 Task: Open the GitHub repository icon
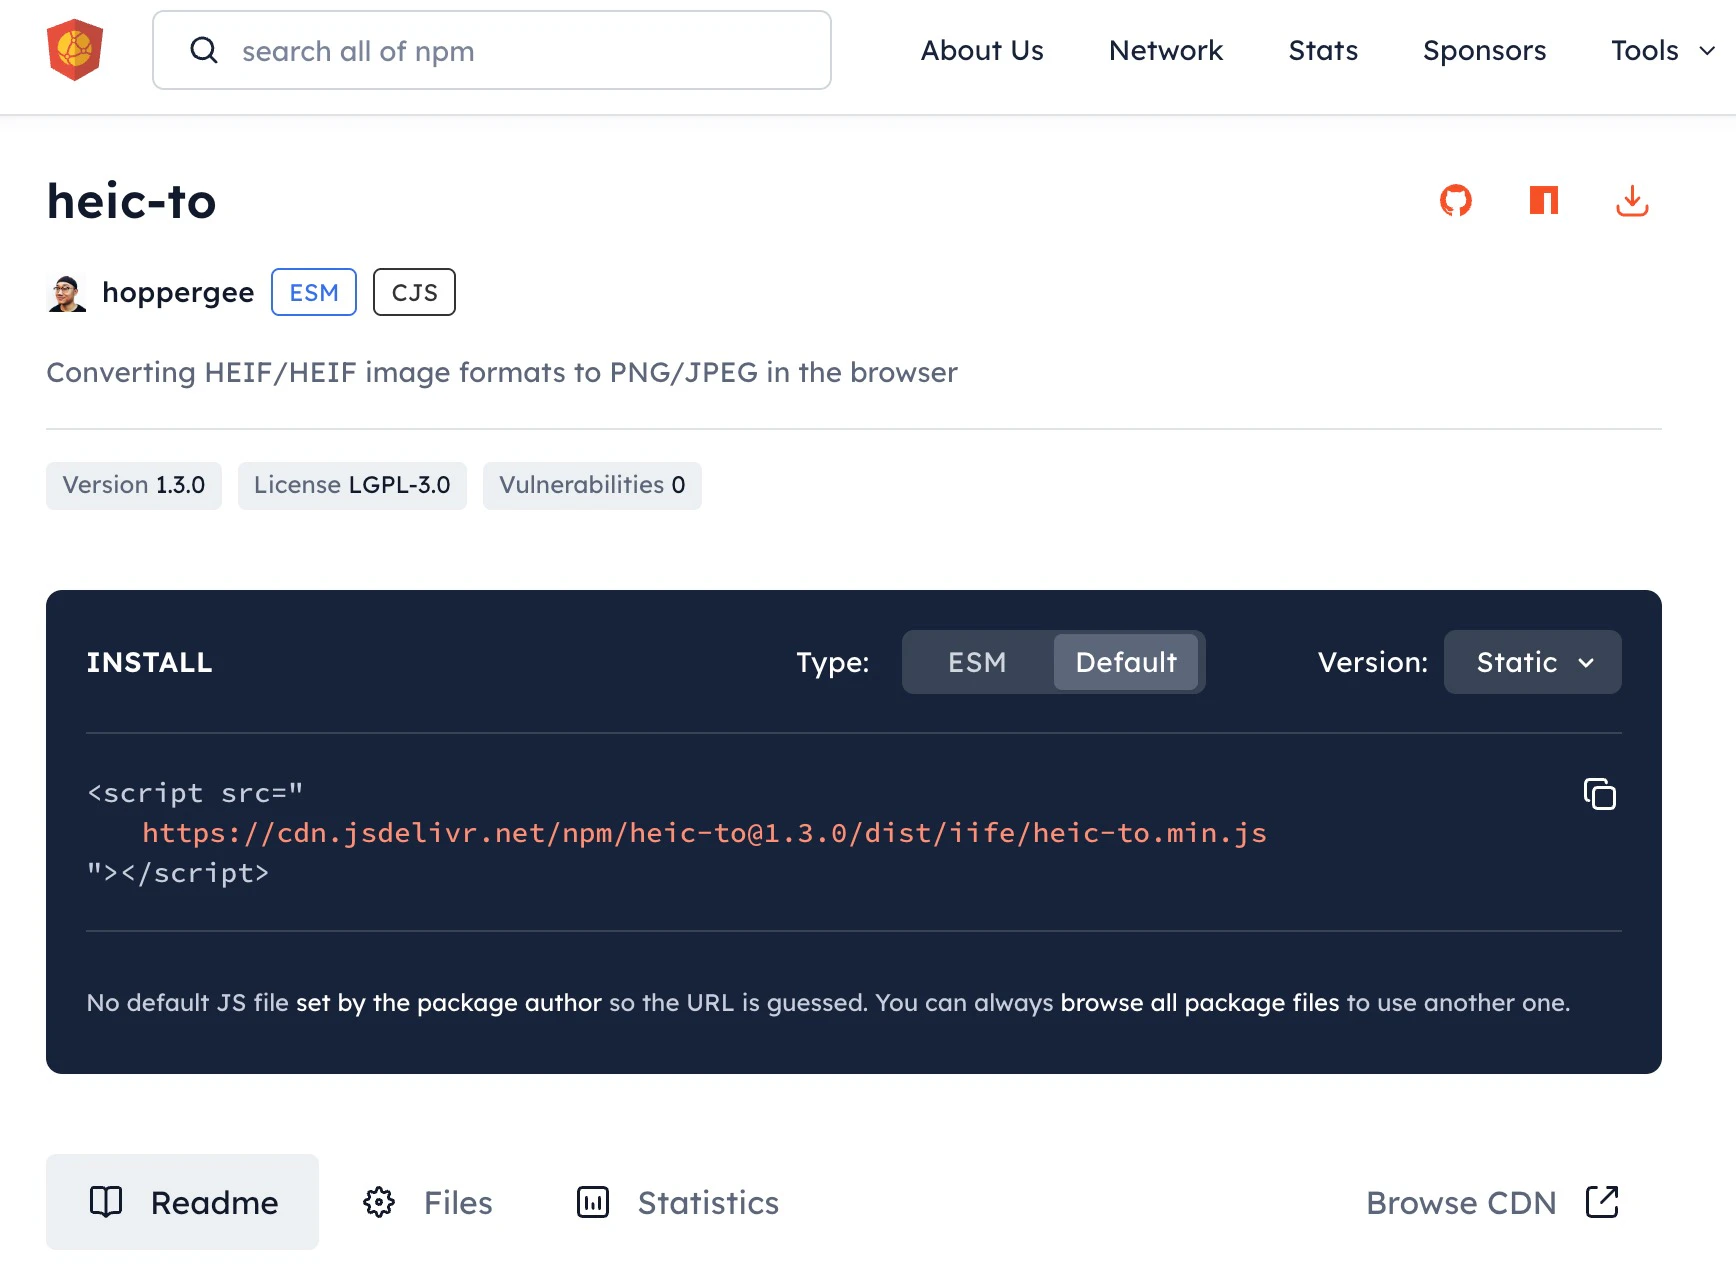point(1456,201)
